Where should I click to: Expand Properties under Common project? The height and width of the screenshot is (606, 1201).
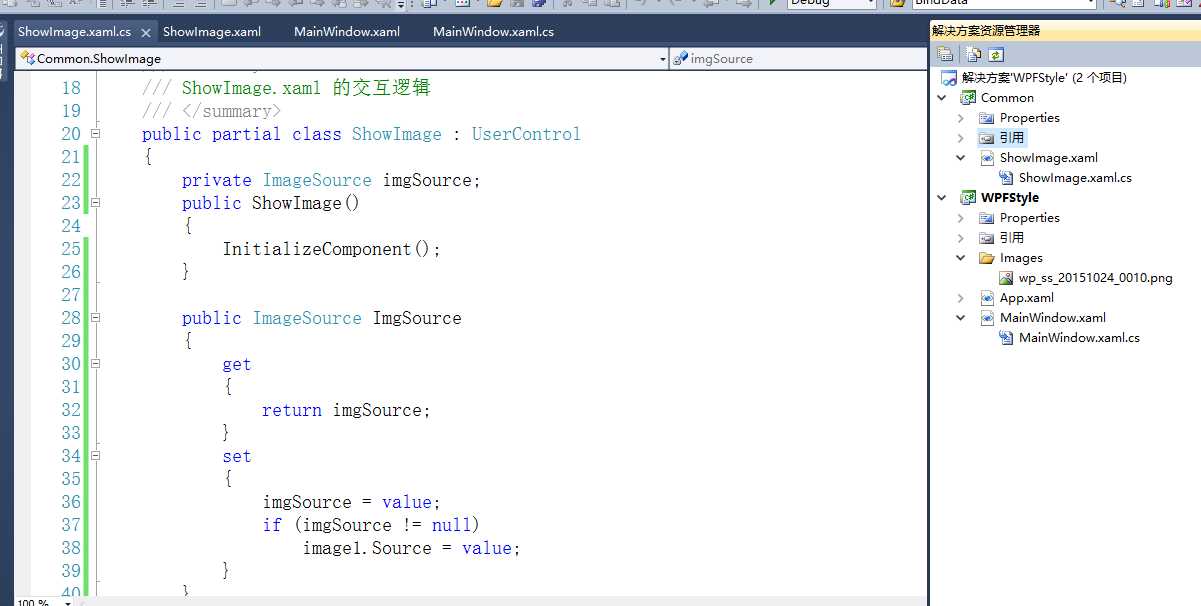[960, 117]
